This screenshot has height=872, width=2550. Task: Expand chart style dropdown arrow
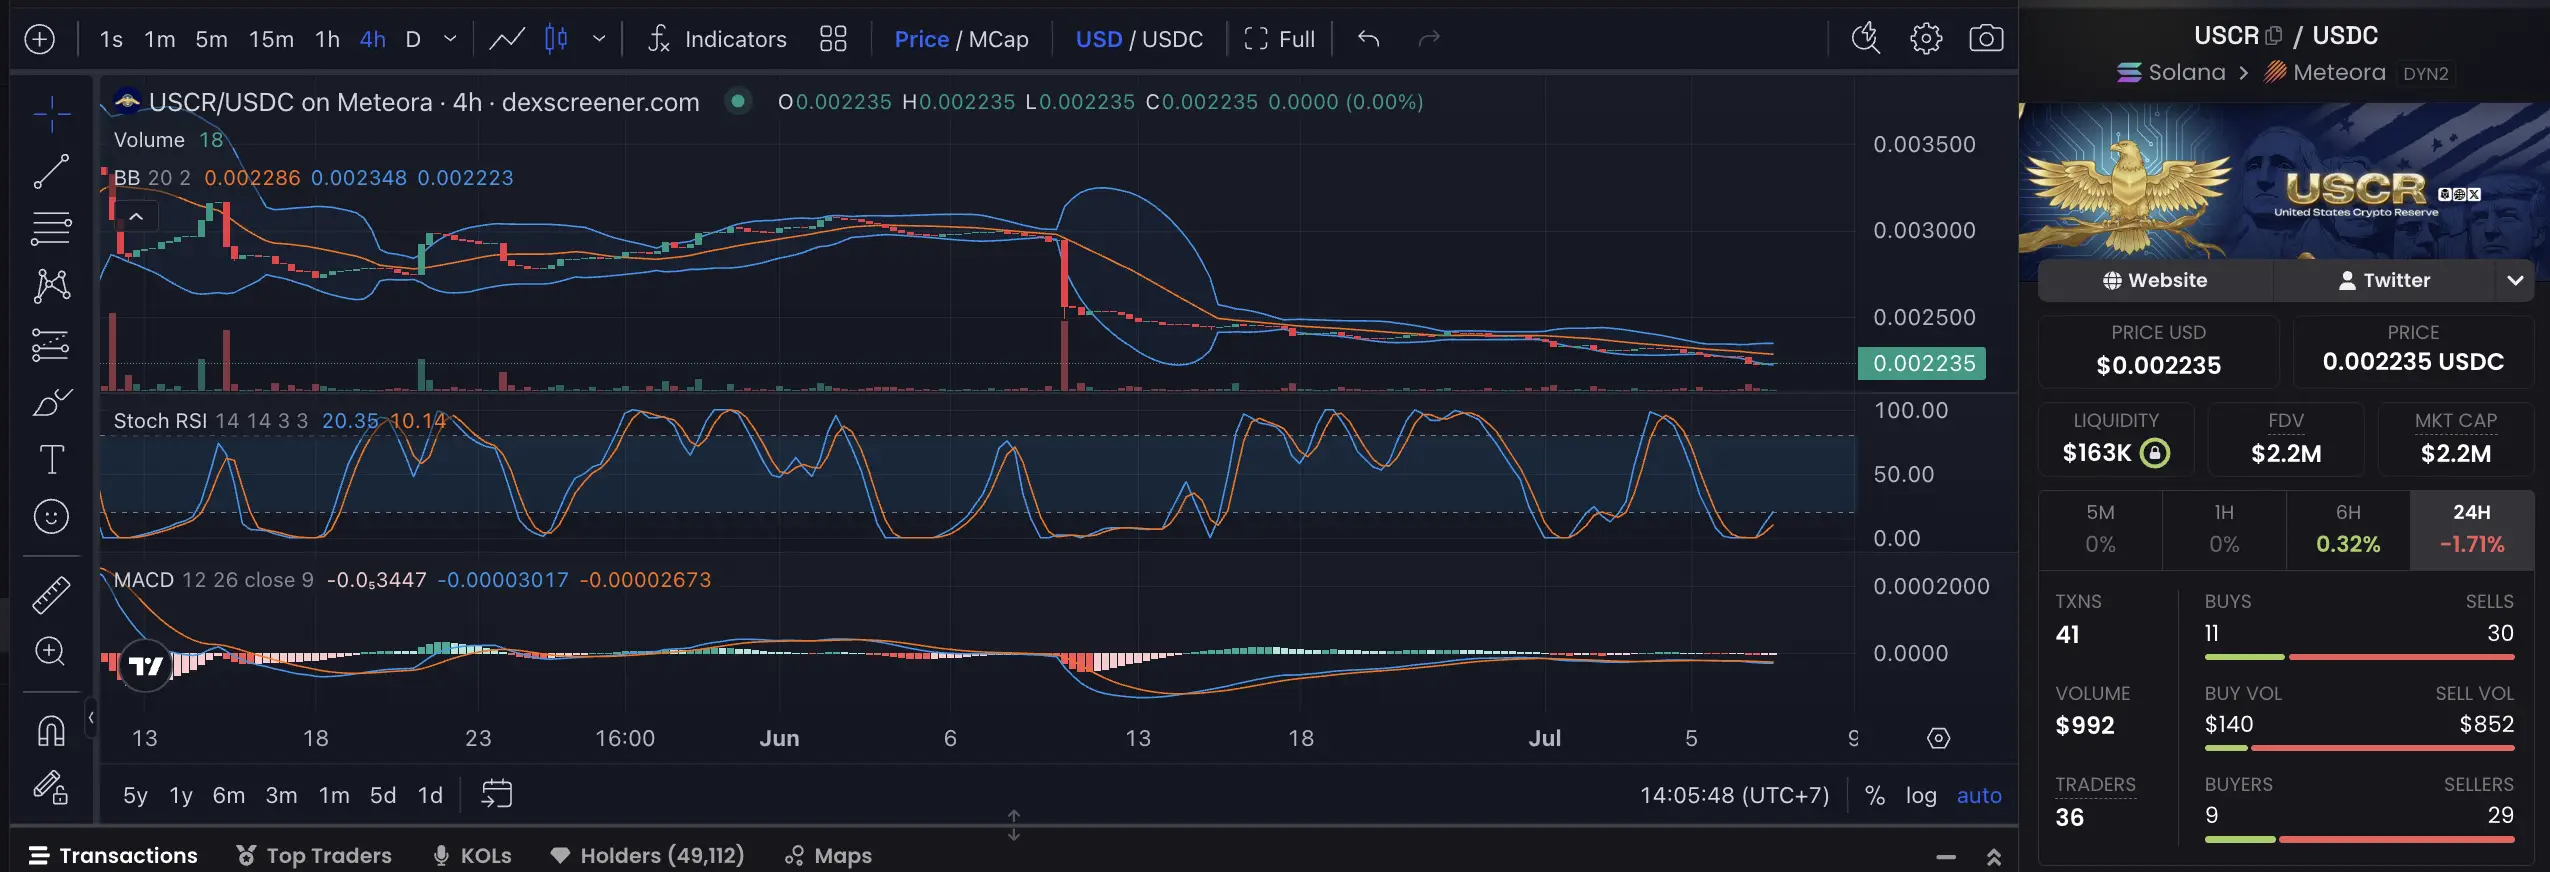[x=599, y=39]
